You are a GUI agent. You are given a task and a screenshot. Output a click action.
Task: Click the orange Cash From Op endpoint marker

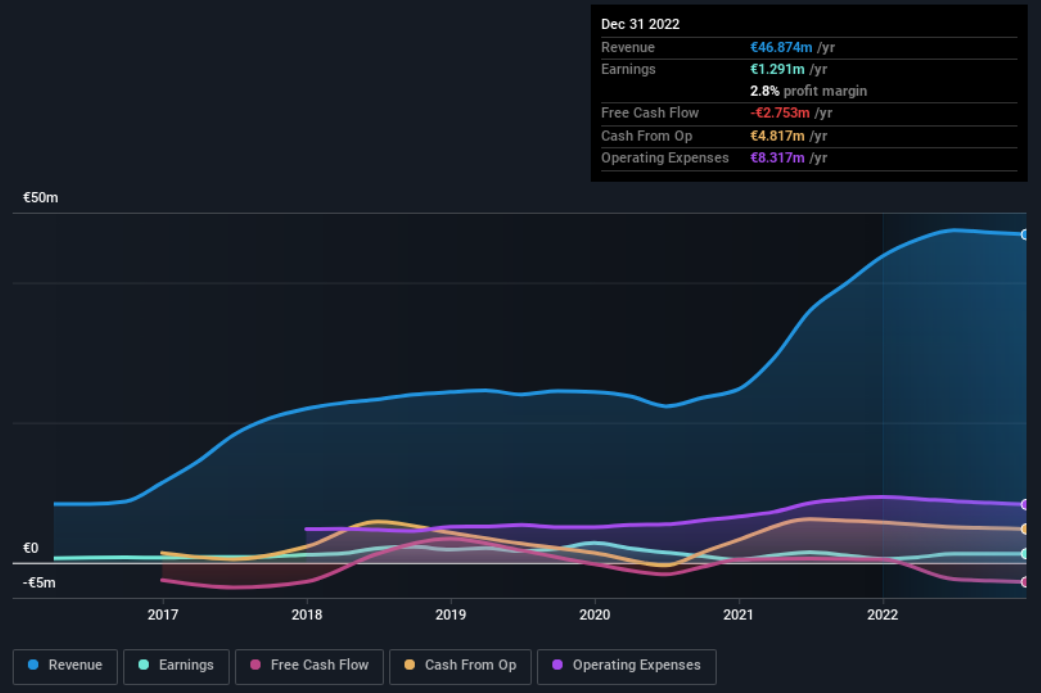pyautogui.click(x=1024, y=529)
